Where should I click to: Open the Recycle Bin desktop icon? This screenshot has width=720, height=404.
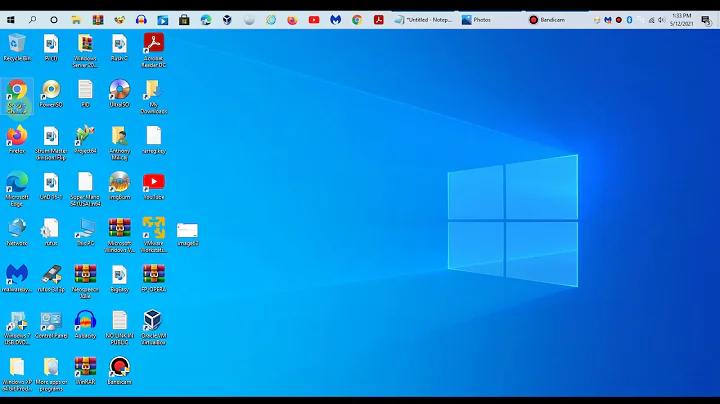tap(17, 47)
